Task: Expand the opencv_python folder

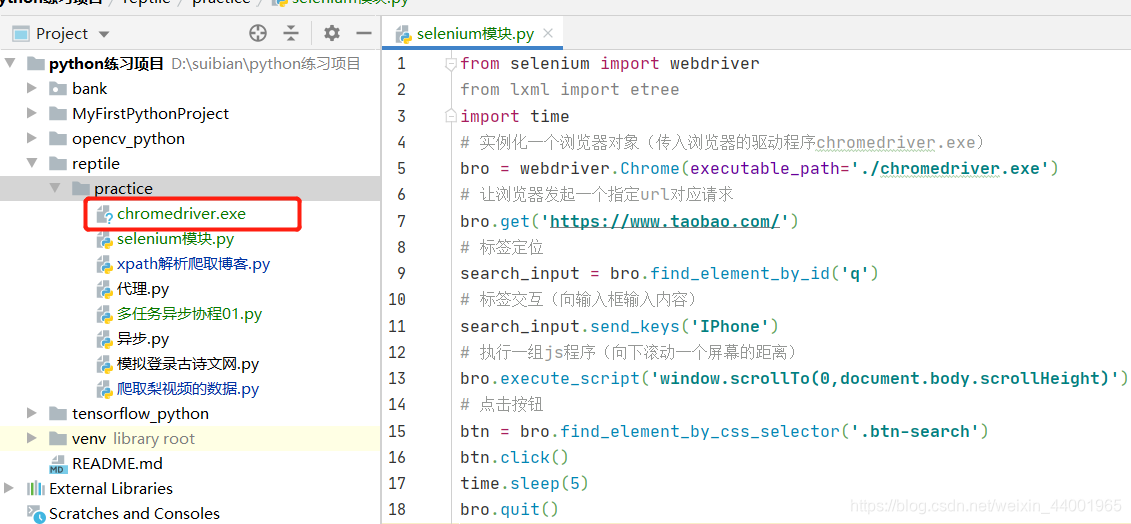Action: (x=32, y=139)
